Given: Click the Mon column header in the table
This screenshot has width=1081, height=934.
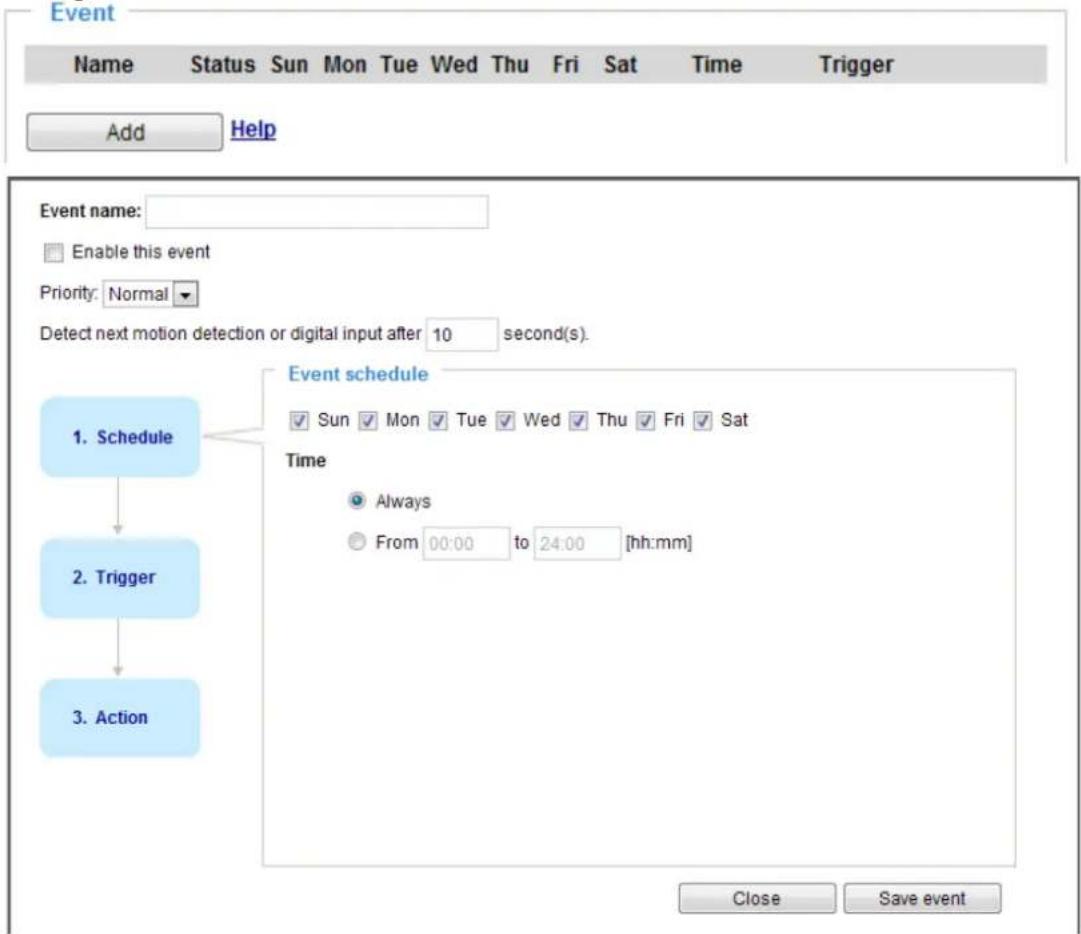Looking at the screenshot, I should click(345, 65).
